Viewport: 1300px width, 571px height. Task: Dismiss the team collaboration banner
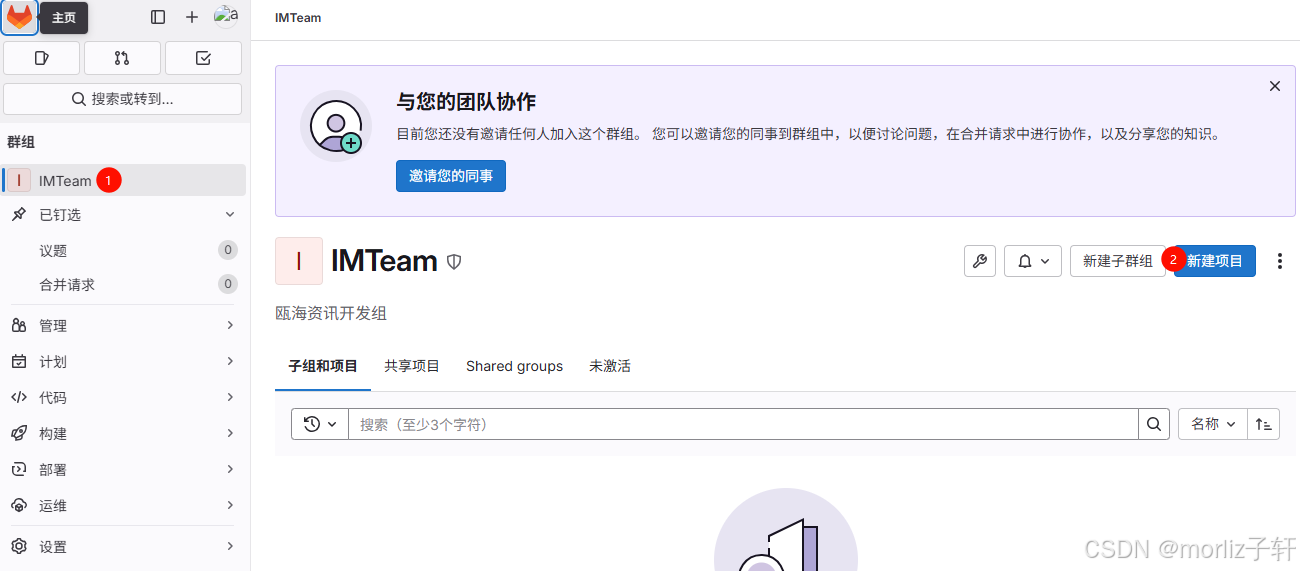point(1275,86)
